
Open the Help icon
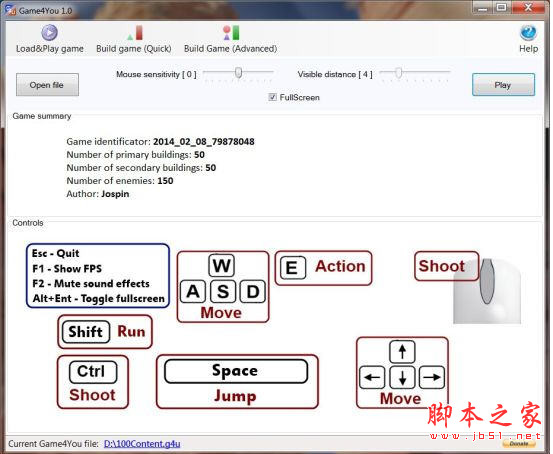pos(528,33)
